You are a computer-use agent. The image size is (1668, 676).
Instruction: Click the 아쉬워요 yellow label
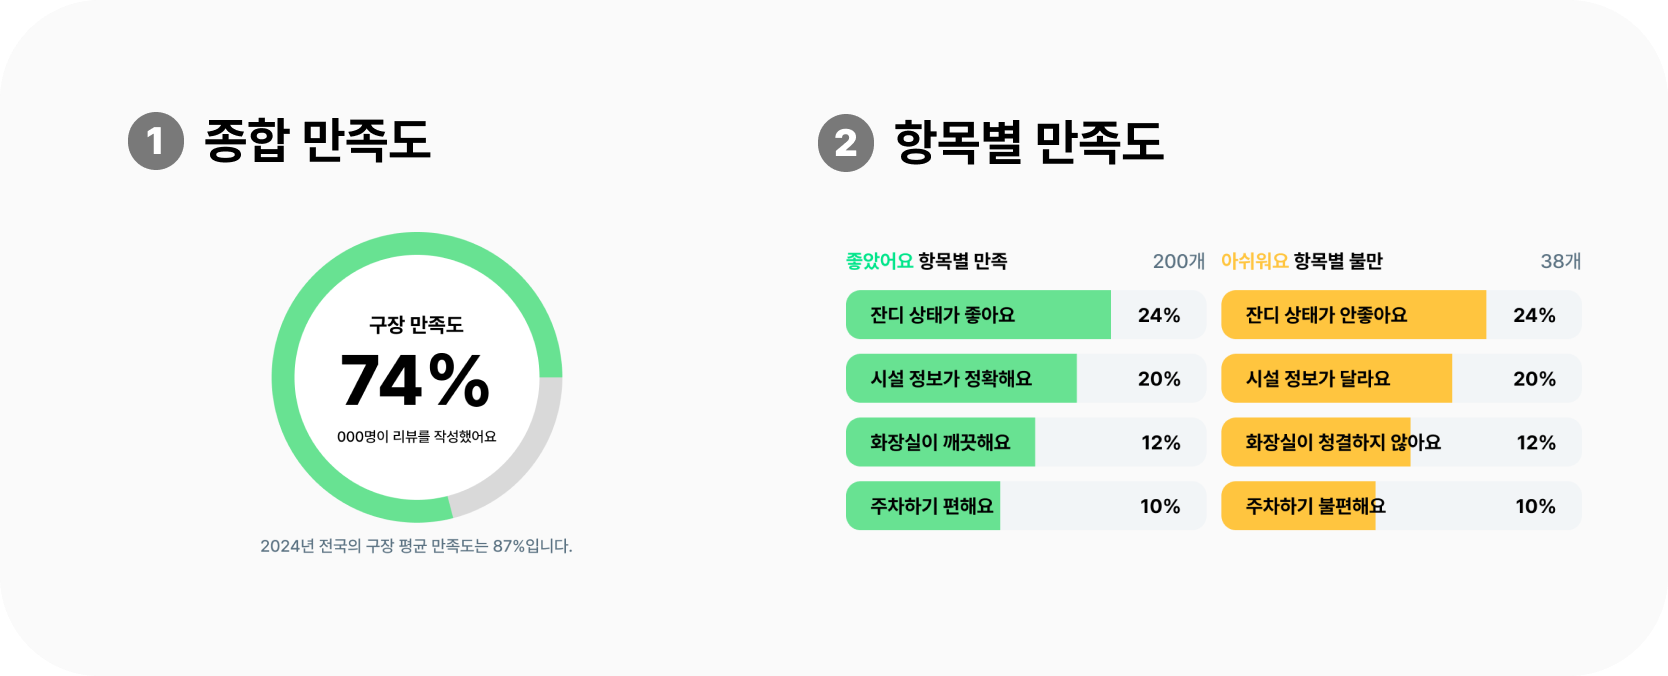[1255, 261]
